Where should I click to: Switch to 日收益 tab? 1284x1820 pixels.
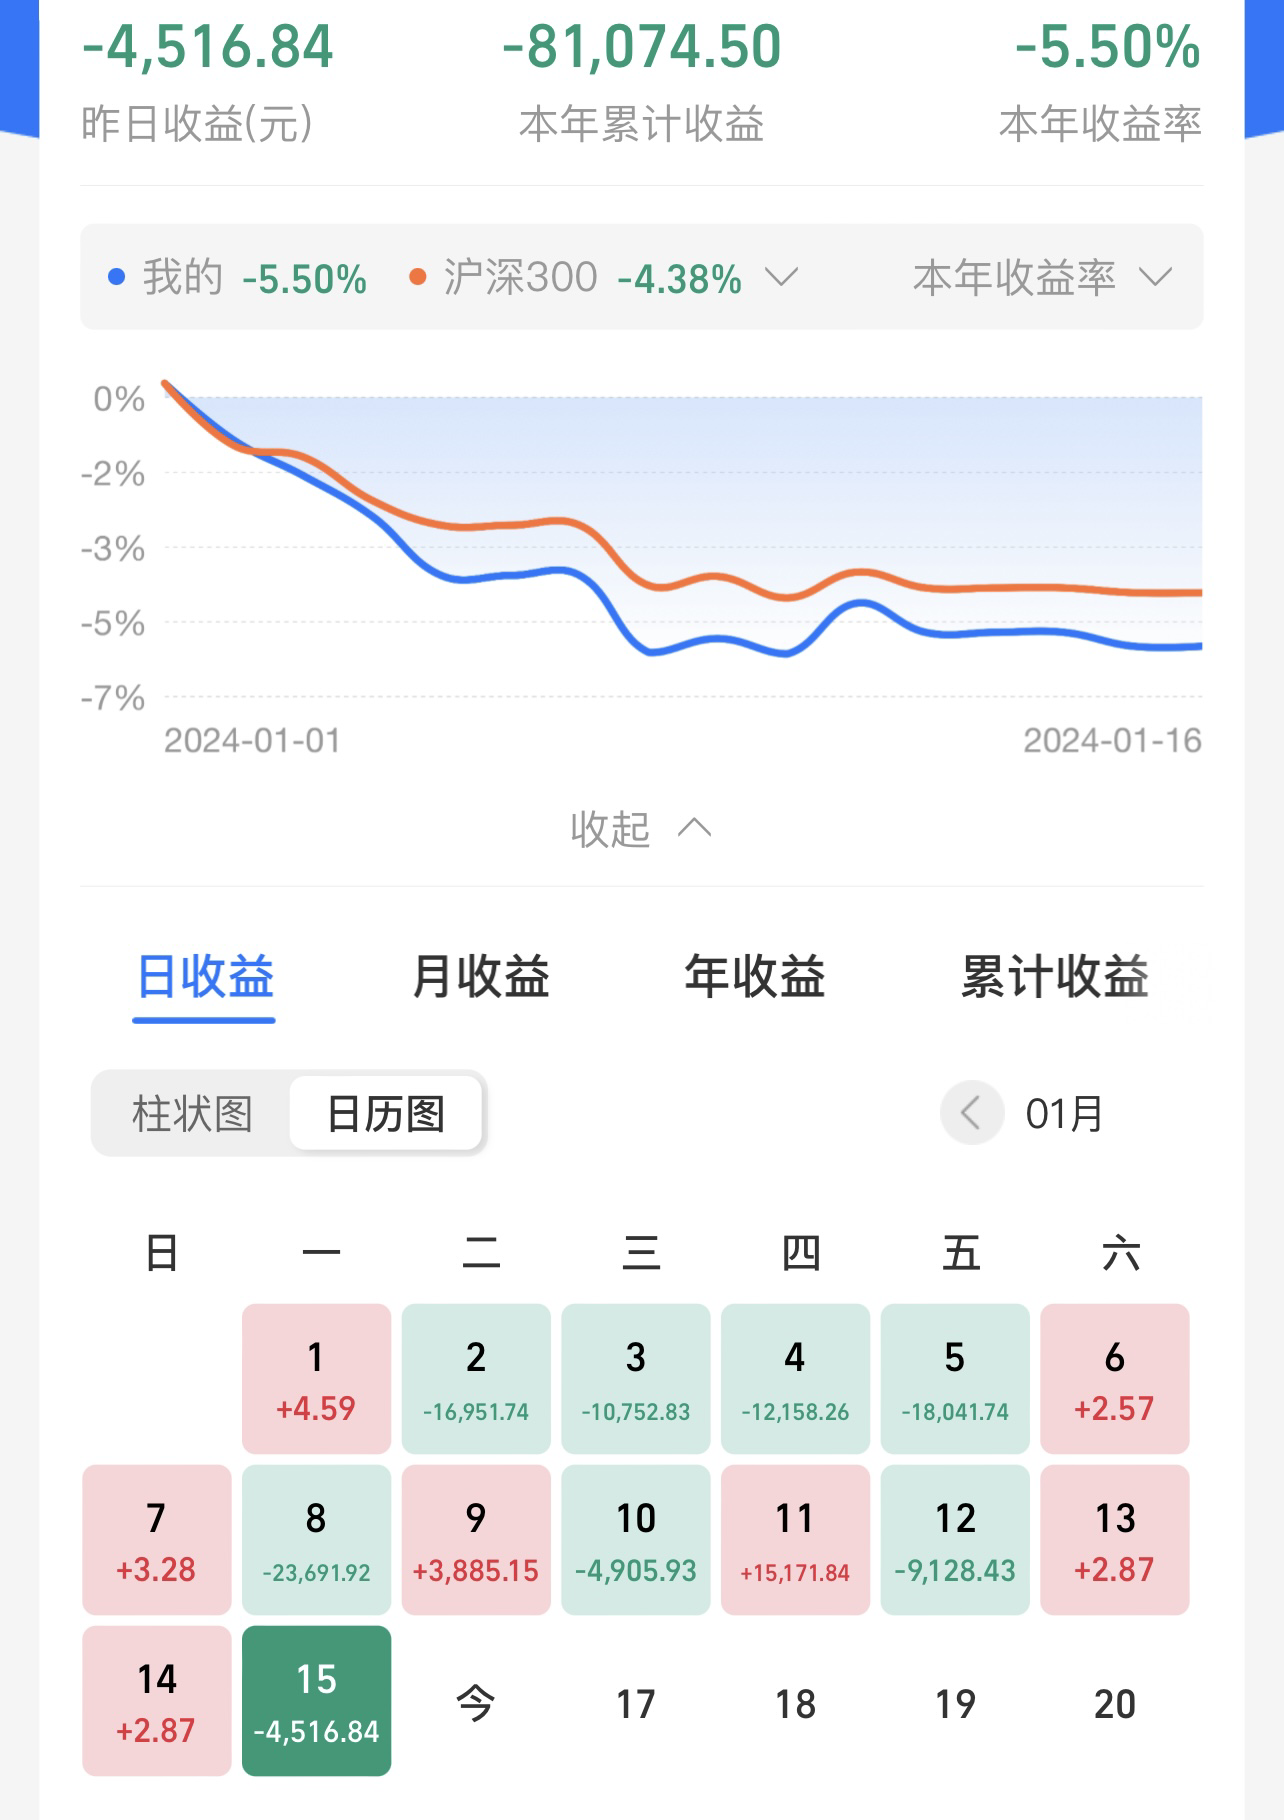coord(205,977)
